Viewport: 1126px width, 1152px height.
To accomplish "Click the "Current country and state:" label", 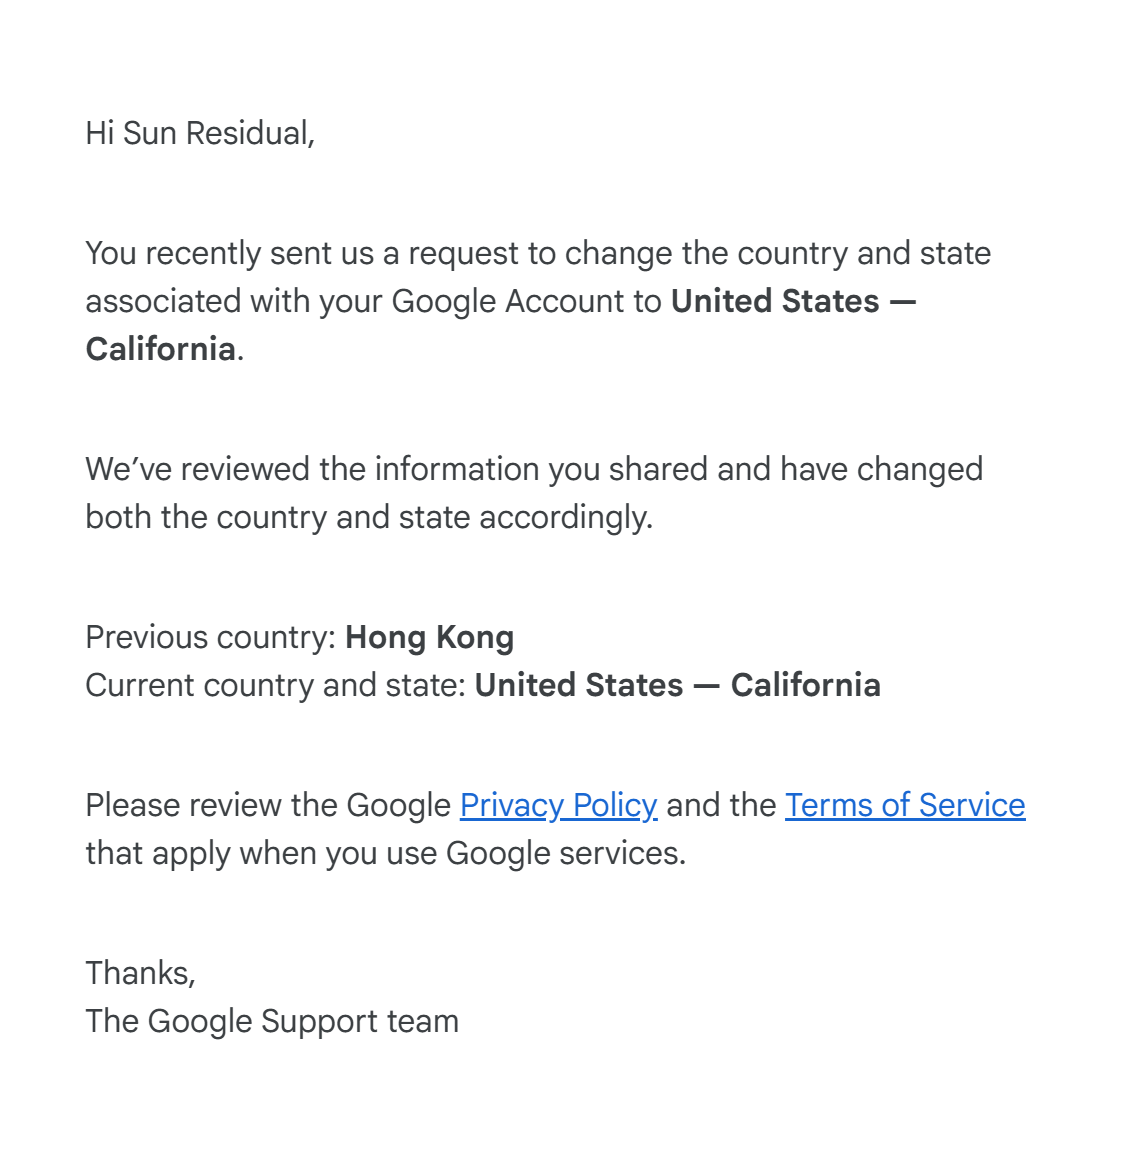I will coord(276,685).
